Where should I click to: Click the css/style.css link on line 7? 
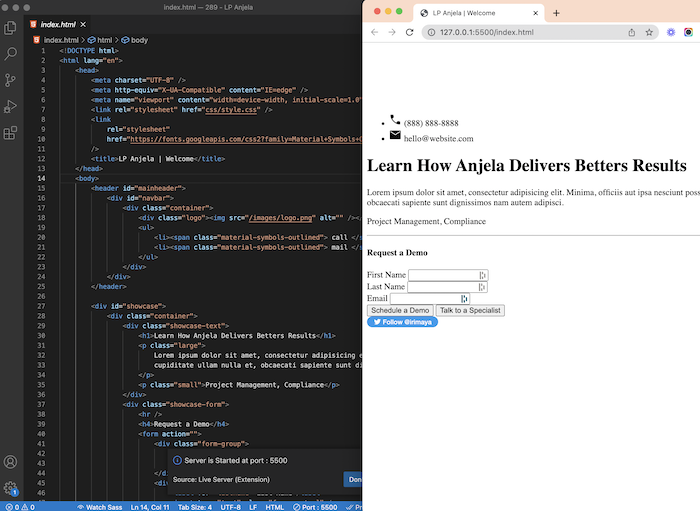tap(232, 110)
